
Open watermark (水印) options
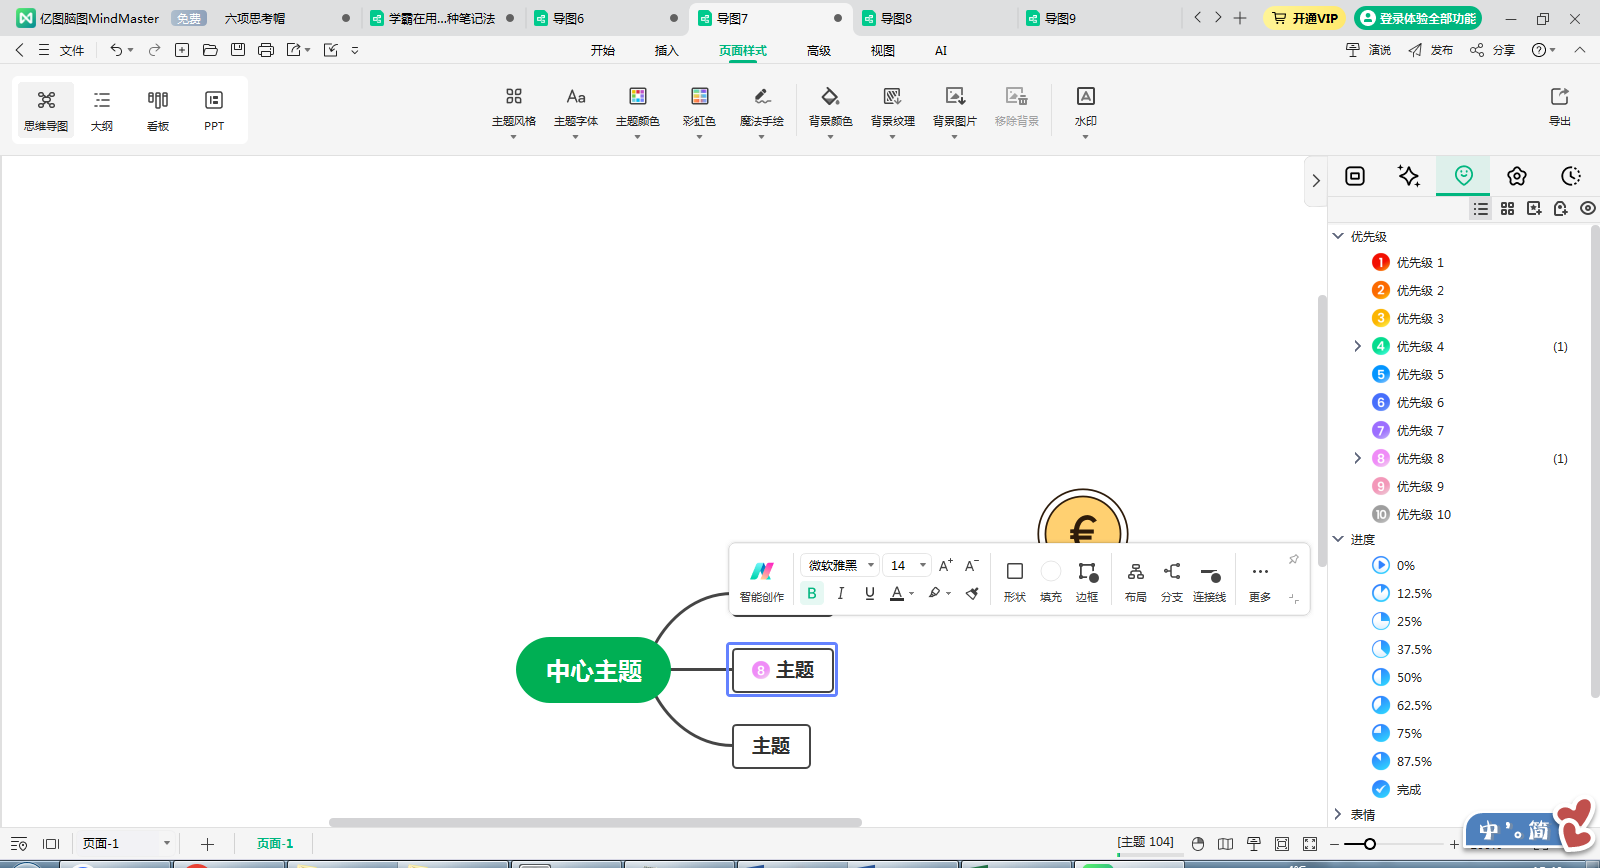pos(1085,108)
